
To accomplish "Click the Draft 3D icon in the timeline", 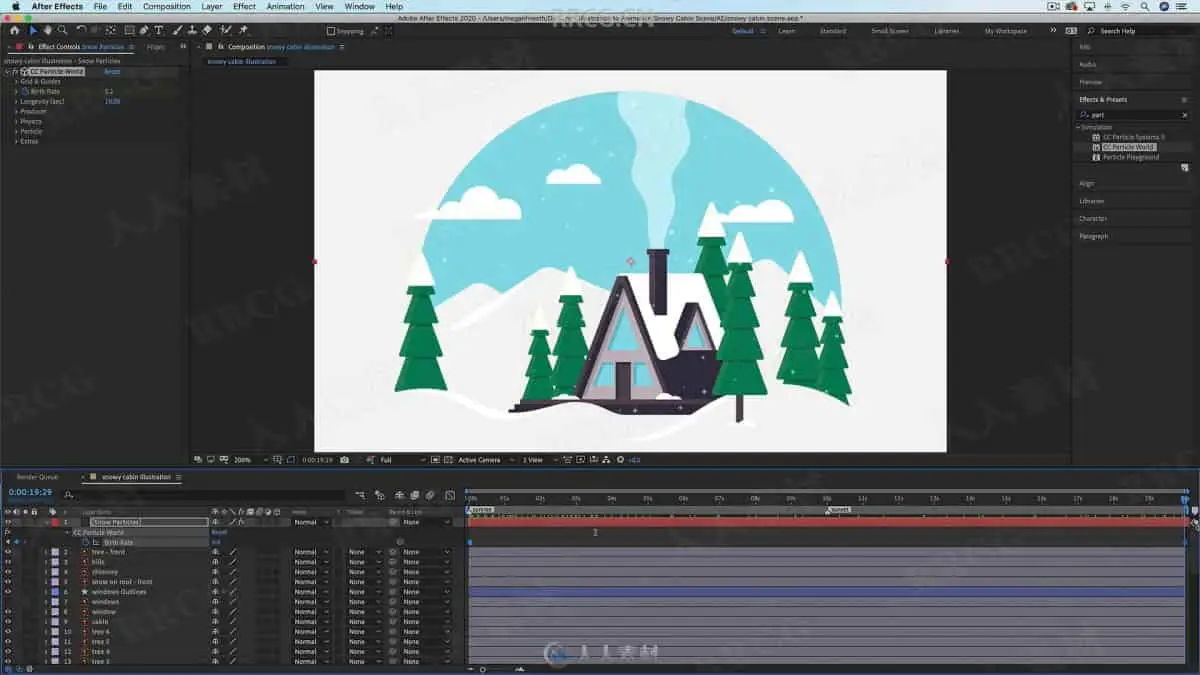I will click(x=379, y=495).
